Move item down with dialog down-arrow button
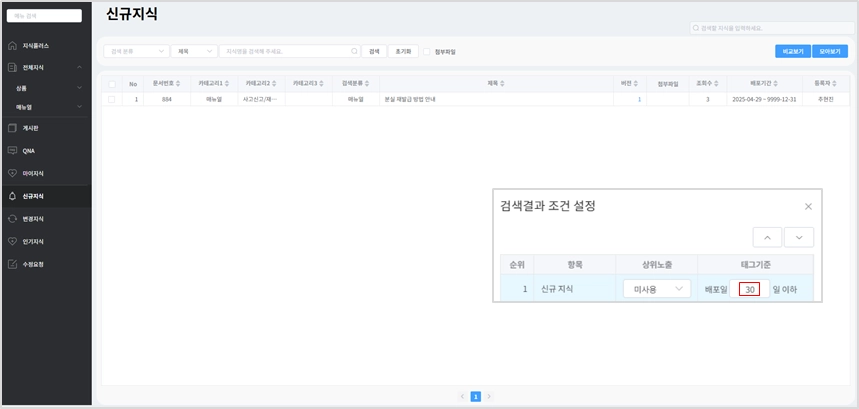Screen dimensions: 859x409 point(799,238)
